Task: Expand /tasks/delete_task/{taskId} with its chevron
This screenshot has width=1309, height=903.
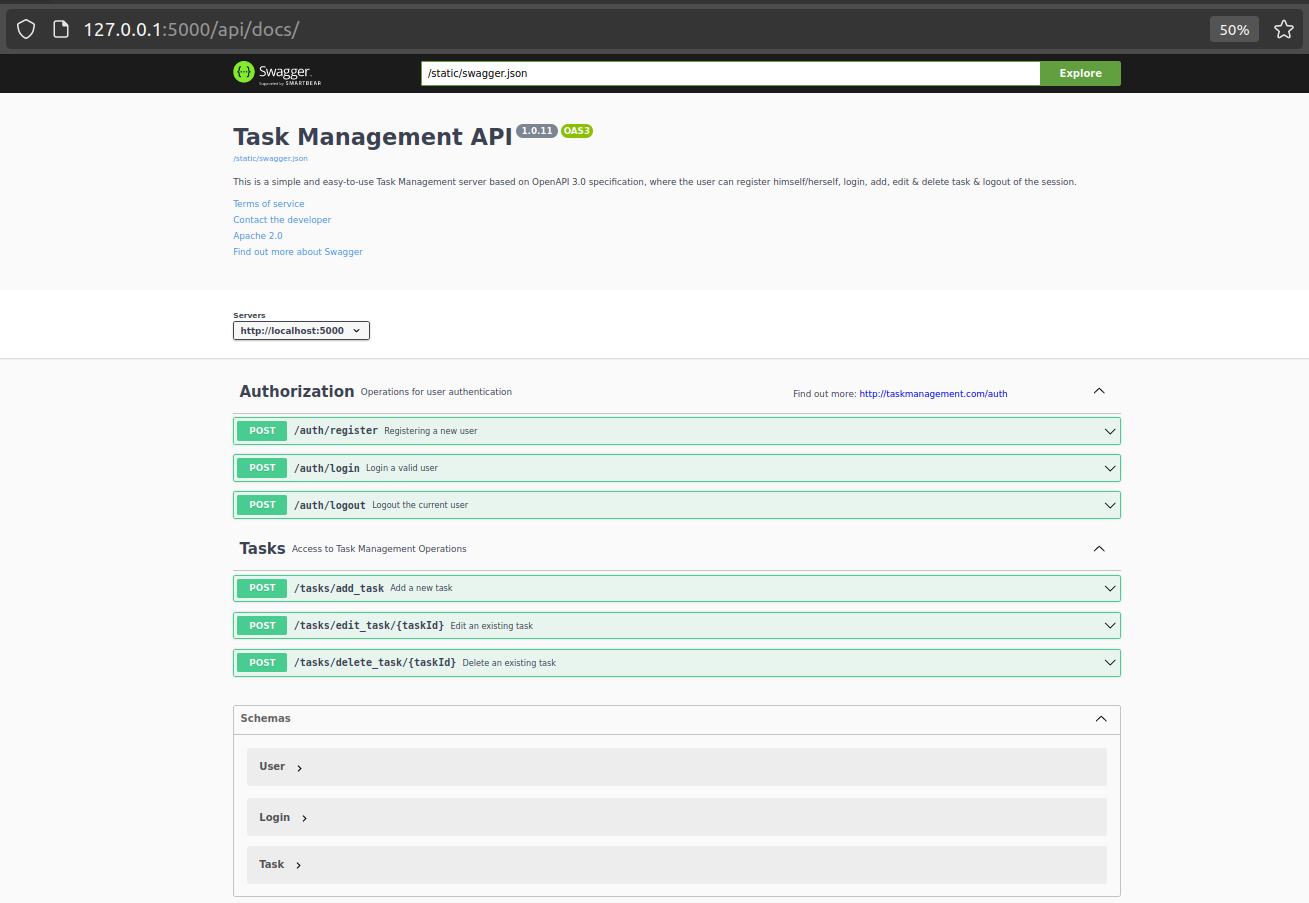Action: pyautogui.click(x=1110, y=663)
